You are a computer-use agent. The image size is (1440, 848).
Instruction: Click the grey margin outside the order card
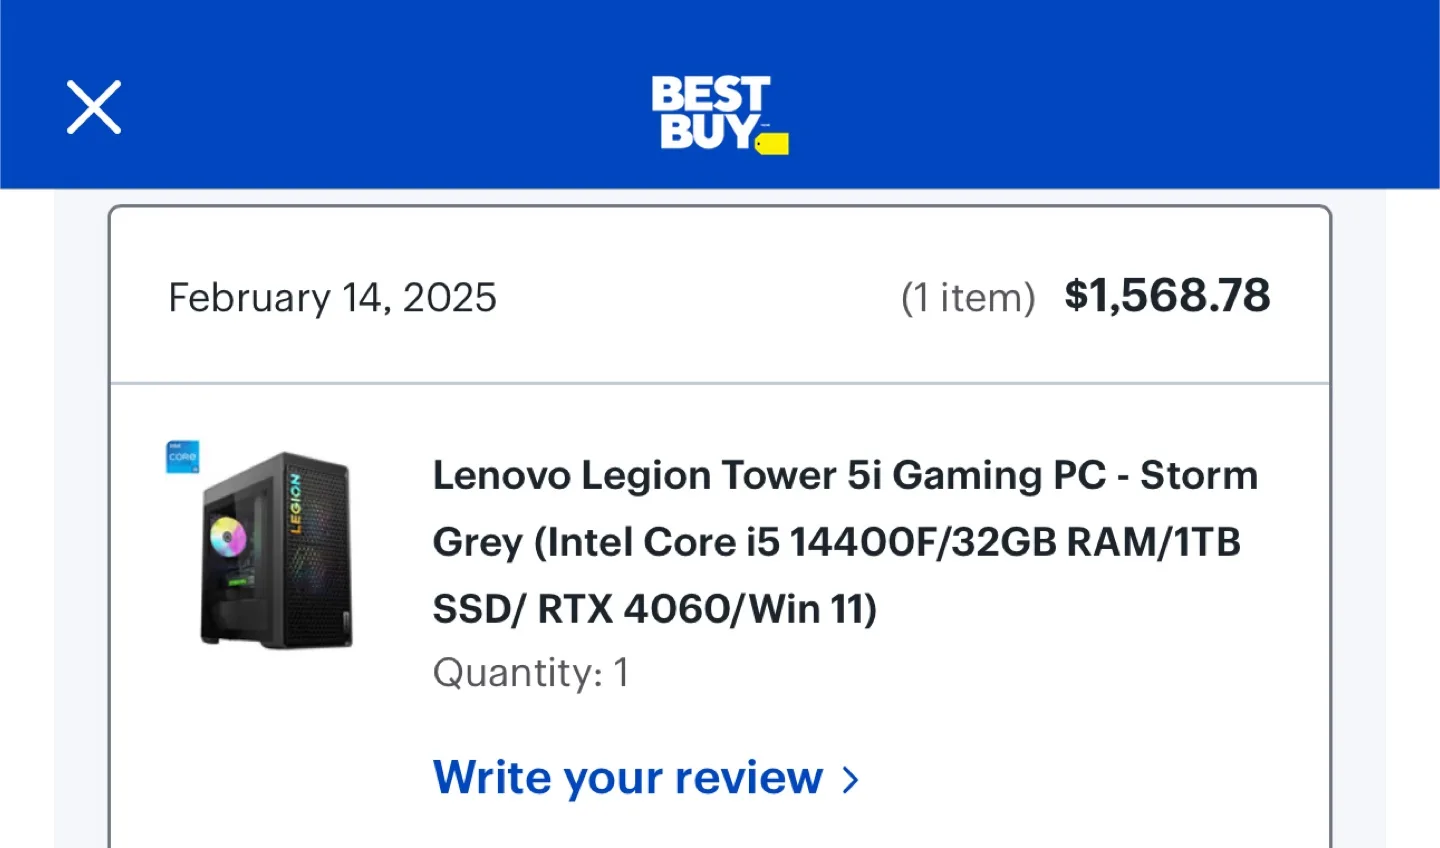click(x=80, y=520)
